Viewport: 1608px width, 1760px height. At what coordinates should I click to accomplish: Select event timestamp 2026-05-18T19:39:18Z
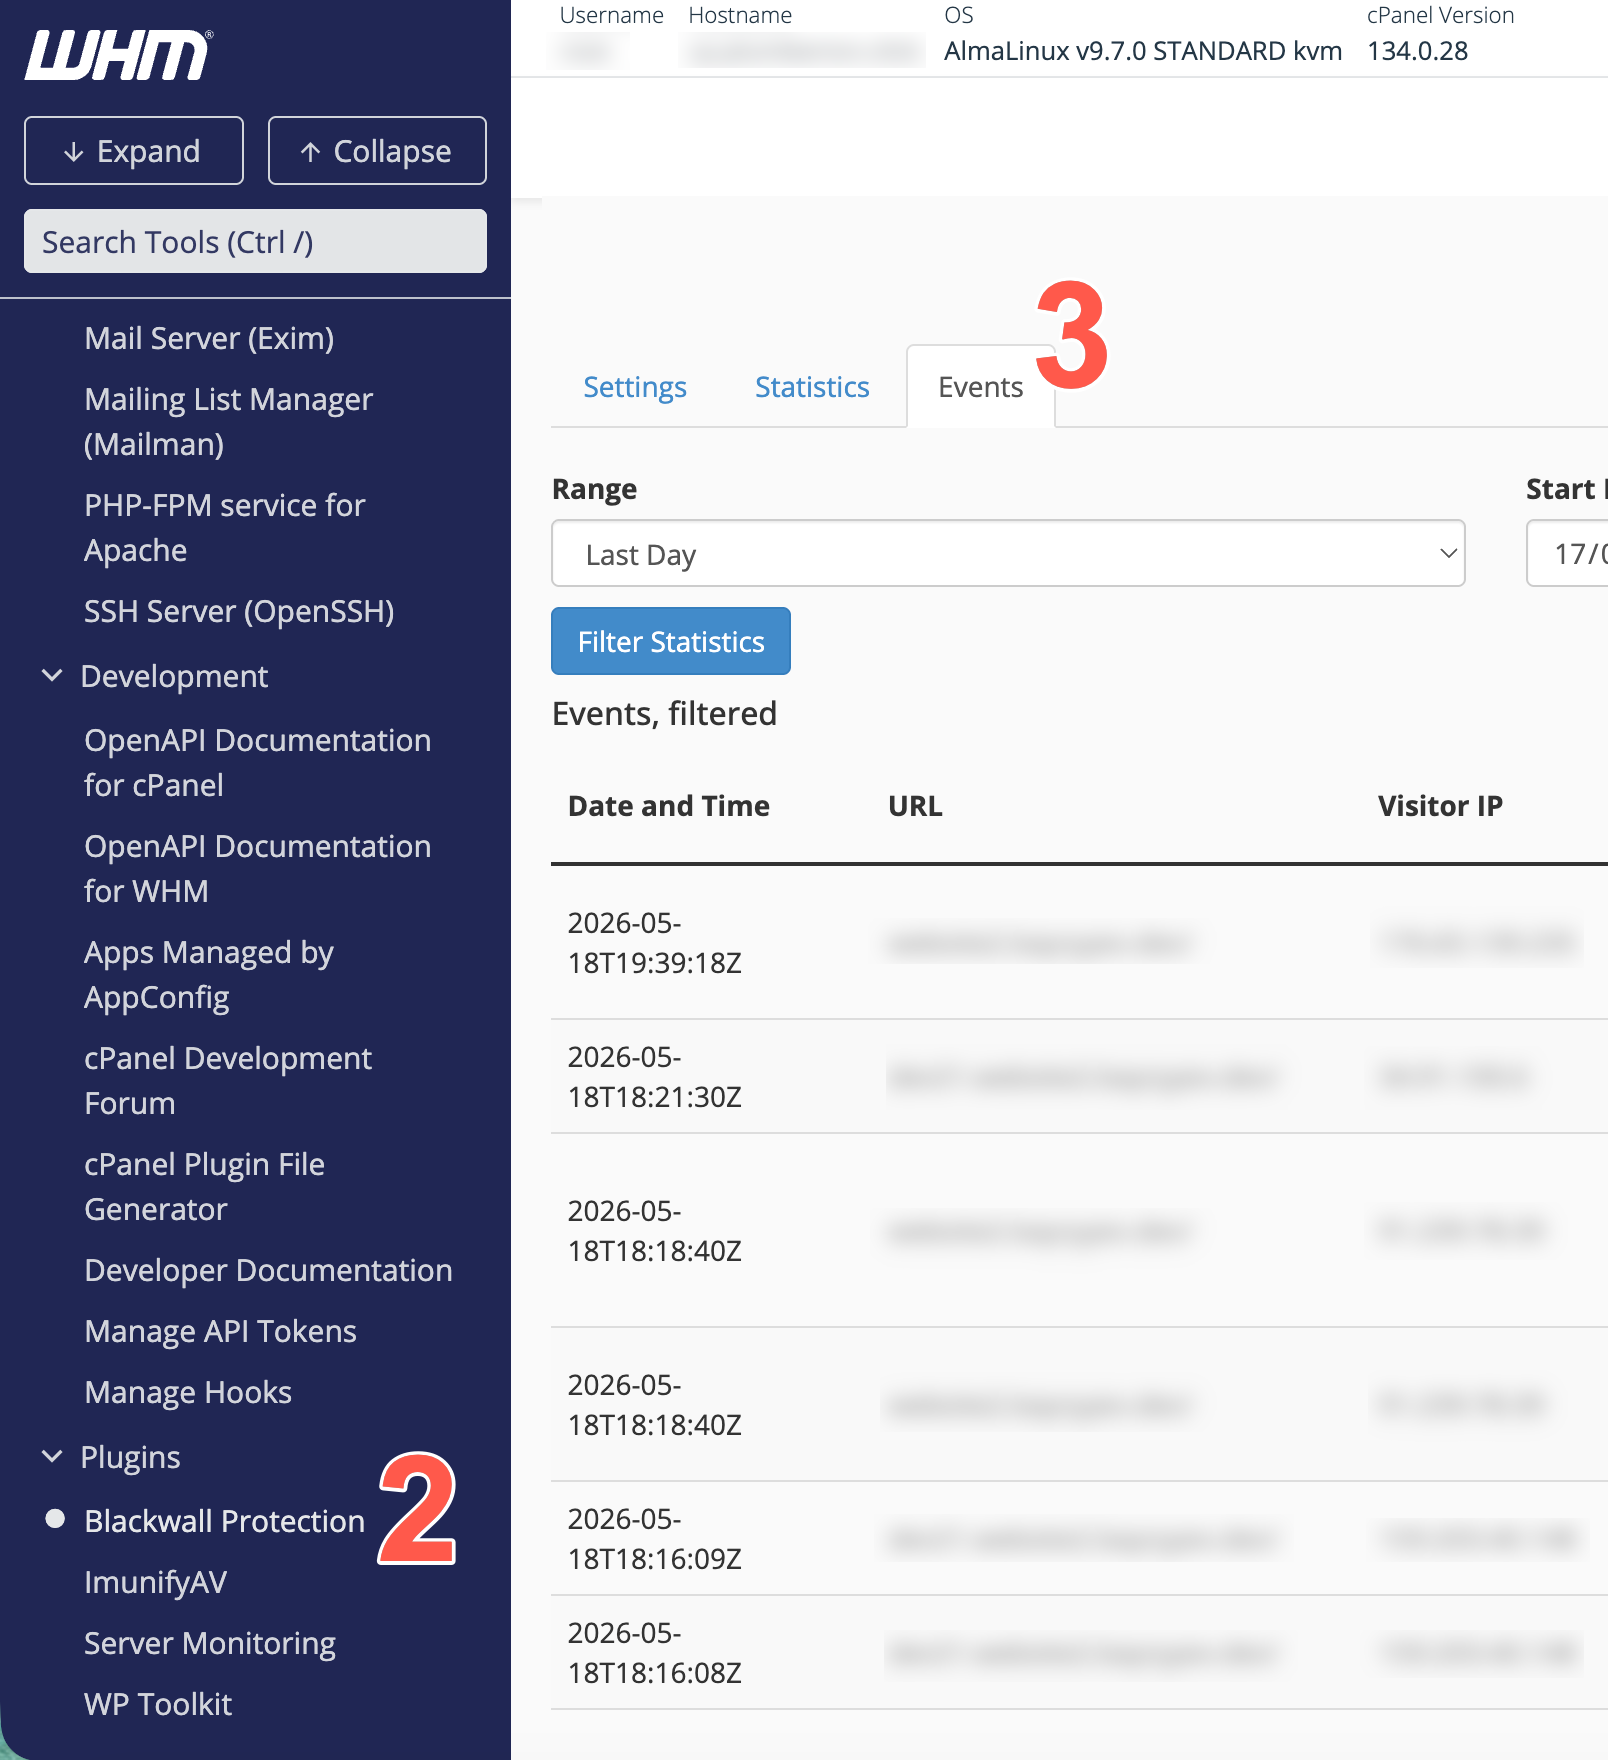click(x=655, y=943)
